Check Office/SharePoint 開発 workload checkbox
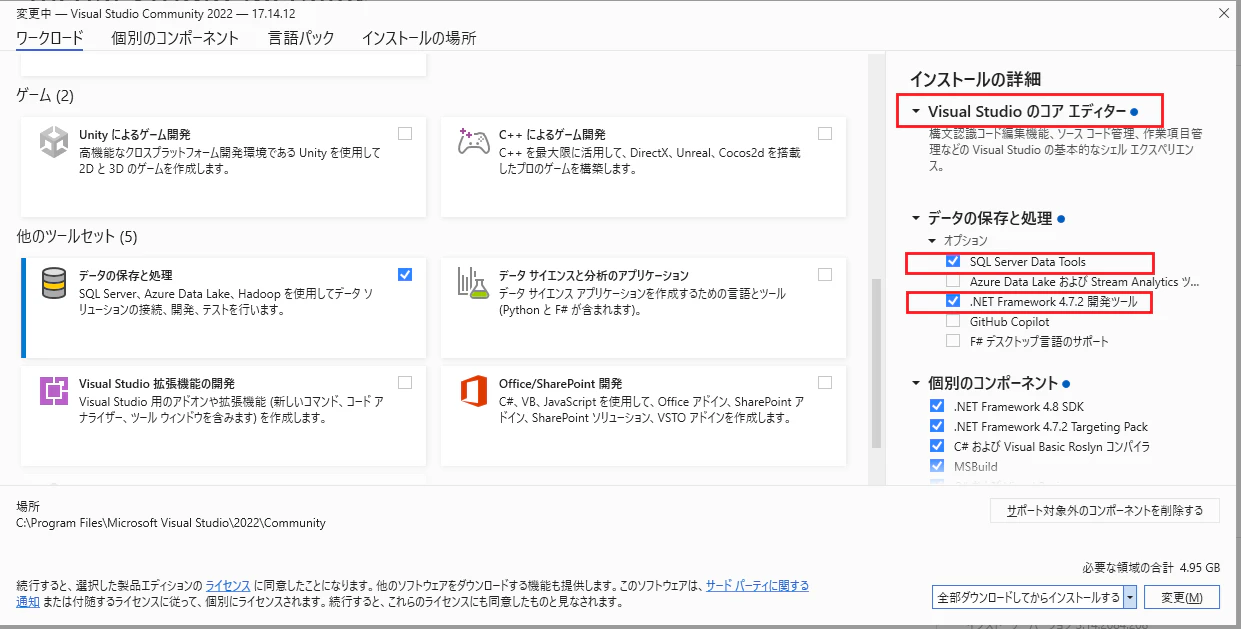This screenshot has width=1241, height=629. click(825, 382)
